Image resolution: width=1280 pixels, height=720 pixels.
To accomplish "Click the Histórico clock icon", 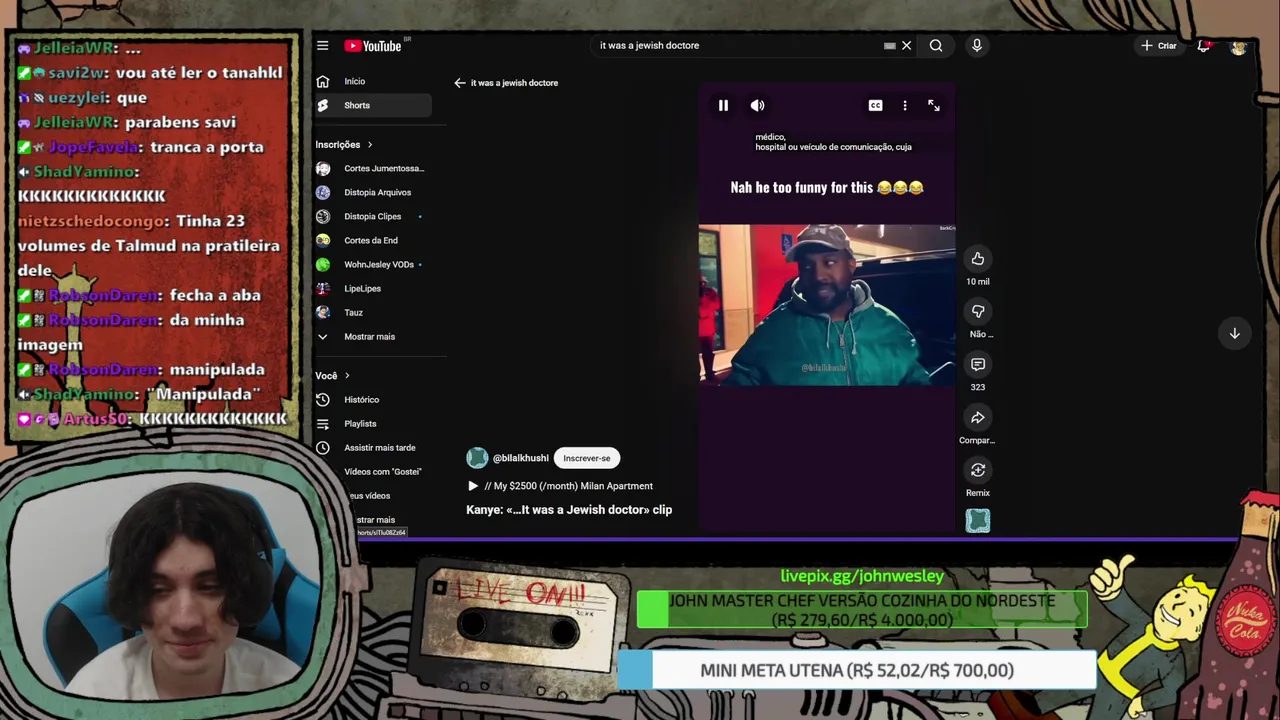I will click(323, 399).
